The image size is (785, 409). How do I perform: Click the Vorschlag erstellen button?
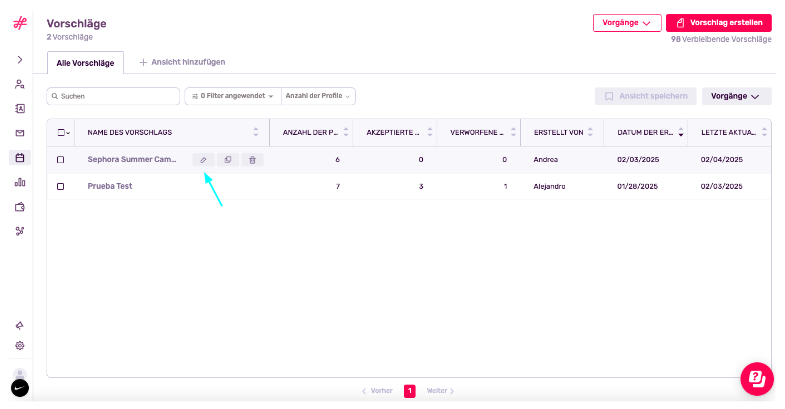[718, 23]
